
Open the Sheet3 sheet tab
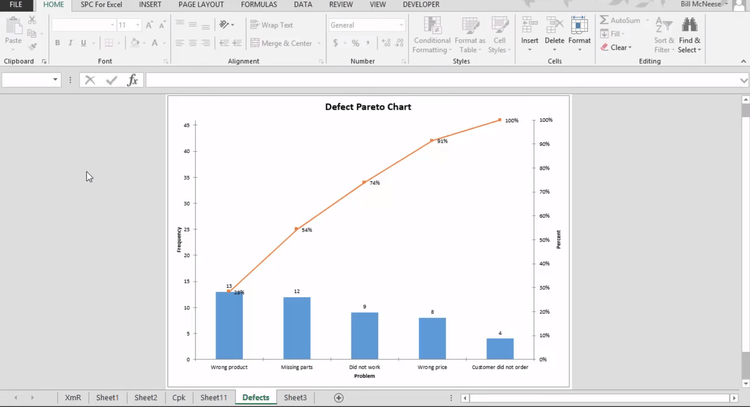coord(295,397)
